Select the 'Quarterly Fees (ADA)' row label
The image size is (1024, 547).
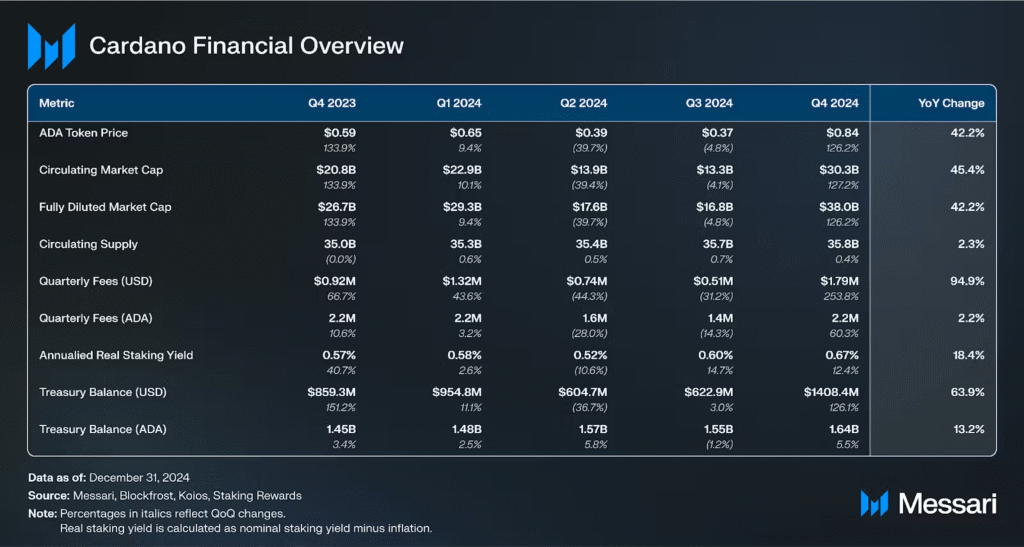click(x=96, y=319)
